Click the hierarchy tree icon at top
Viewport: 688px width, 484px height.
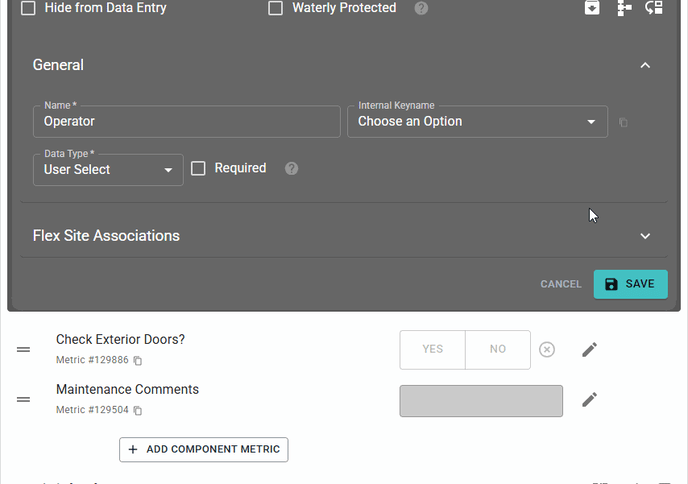(x=624, y=8)
